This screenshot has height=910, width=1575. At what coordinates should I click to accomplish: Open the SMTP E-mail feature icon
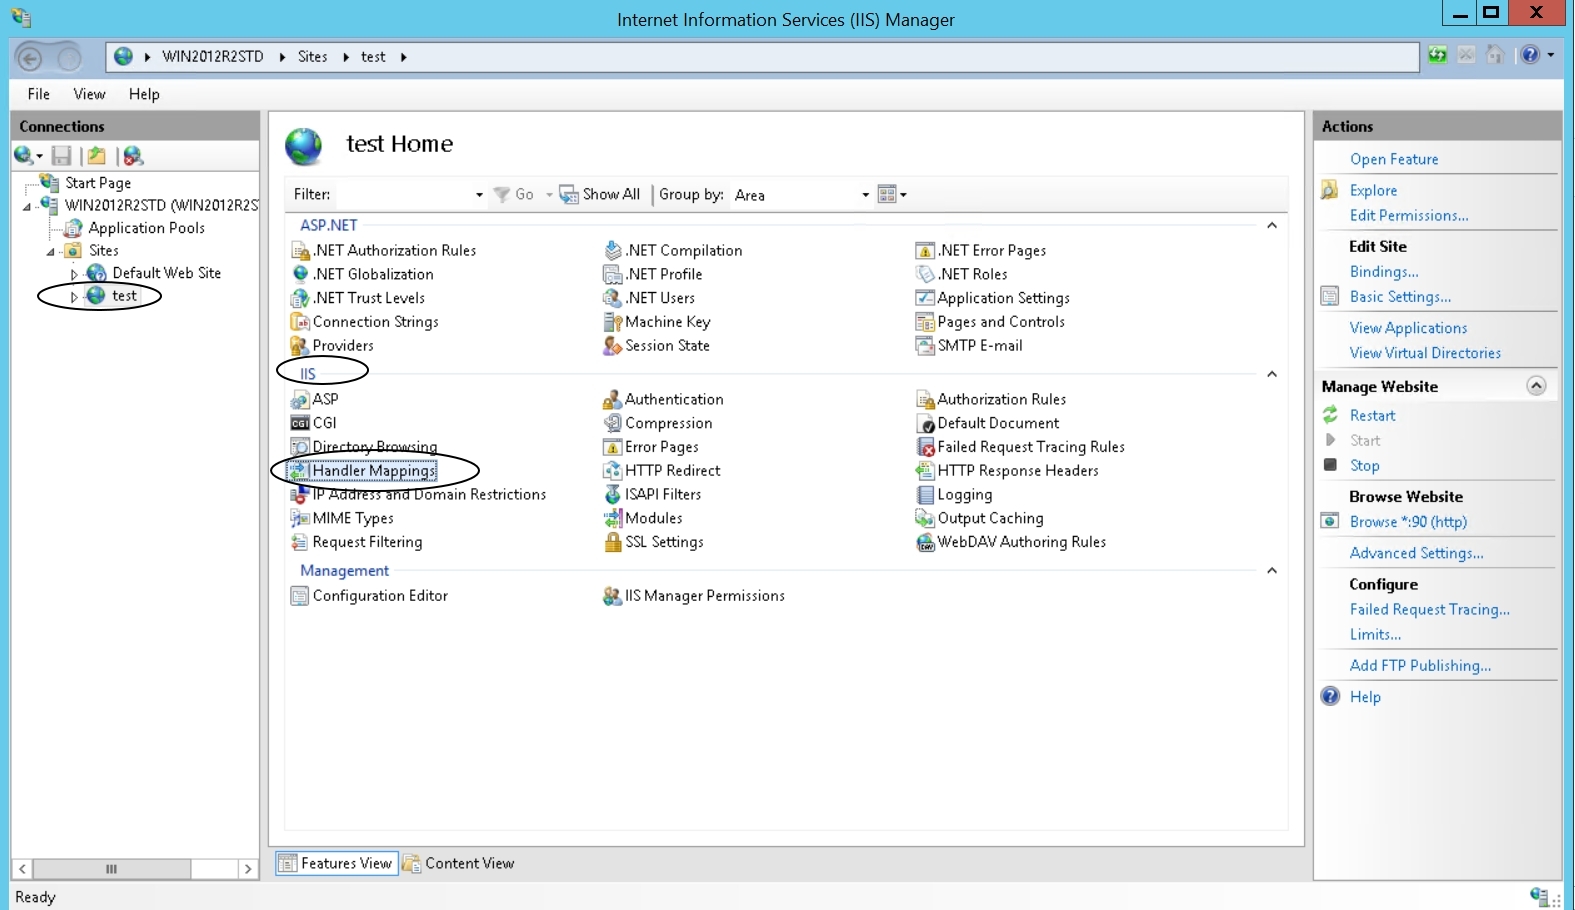point(925,346)
